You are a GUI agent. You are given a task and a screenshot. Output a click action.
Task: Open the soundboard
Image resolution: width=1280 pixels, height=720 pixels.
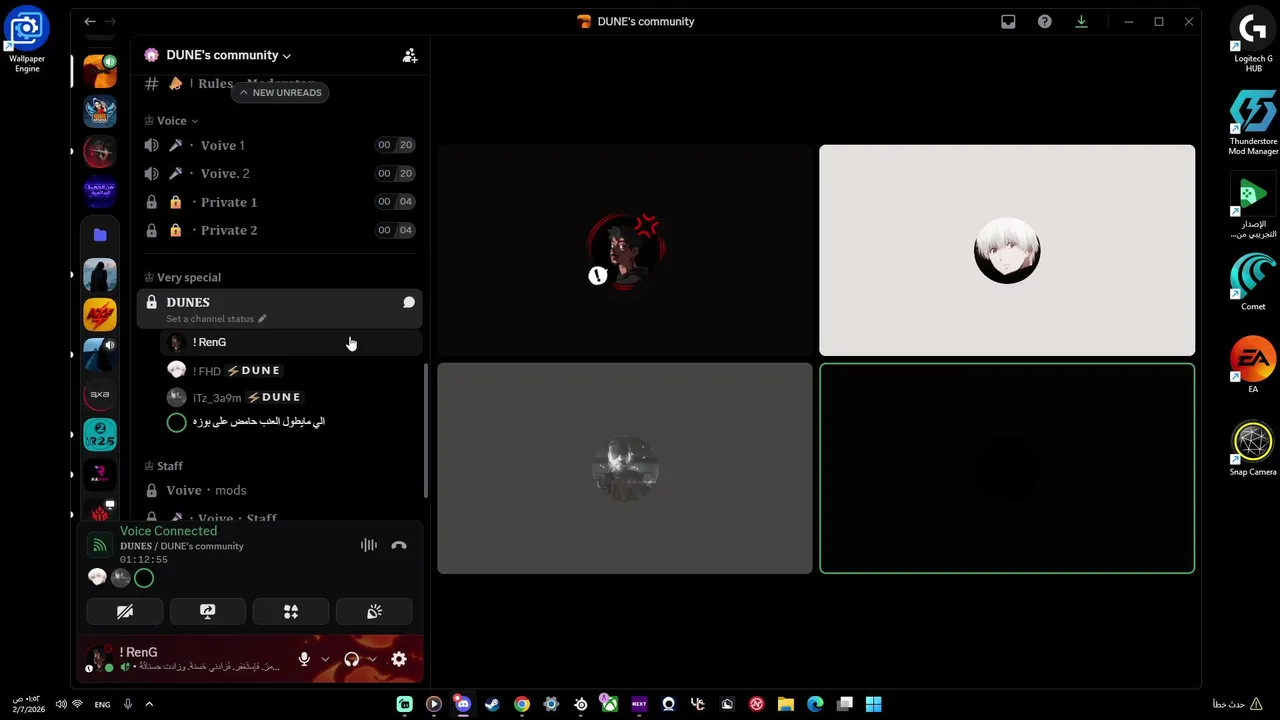click(374, 611)
